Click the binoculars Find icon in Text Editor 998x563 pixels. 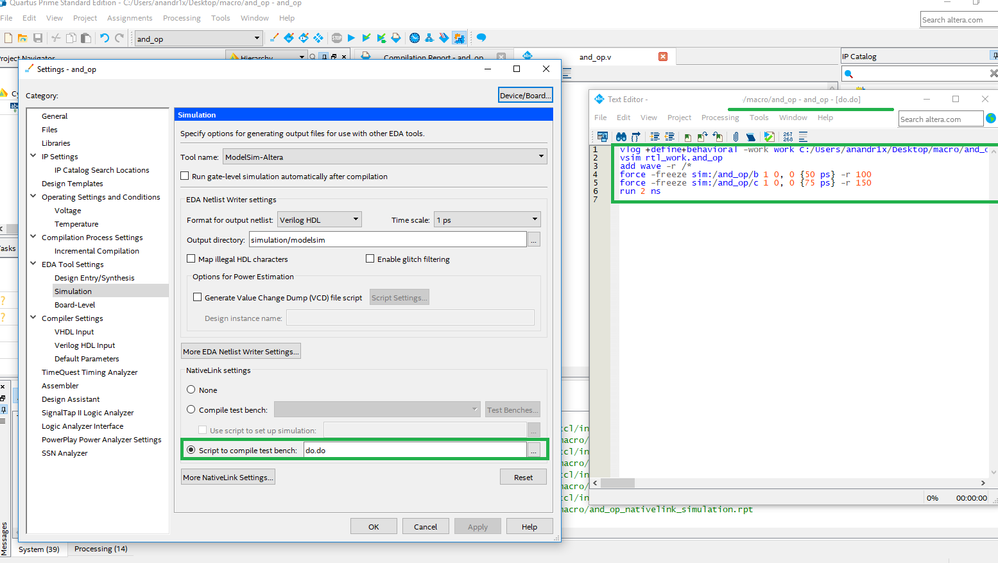[621, 136]
